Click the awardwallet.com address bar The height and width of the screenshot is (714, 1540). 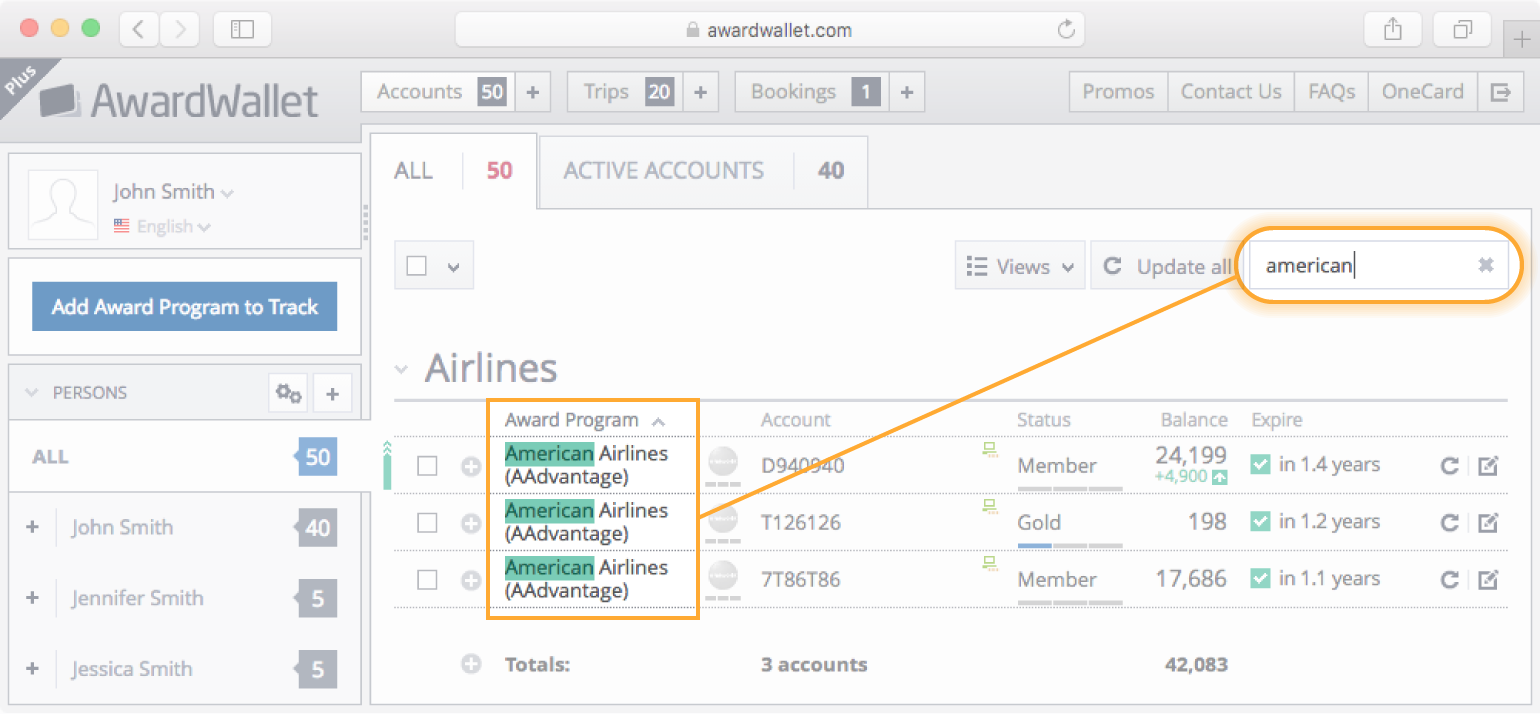pyautogui.click(x=769, y=30)
